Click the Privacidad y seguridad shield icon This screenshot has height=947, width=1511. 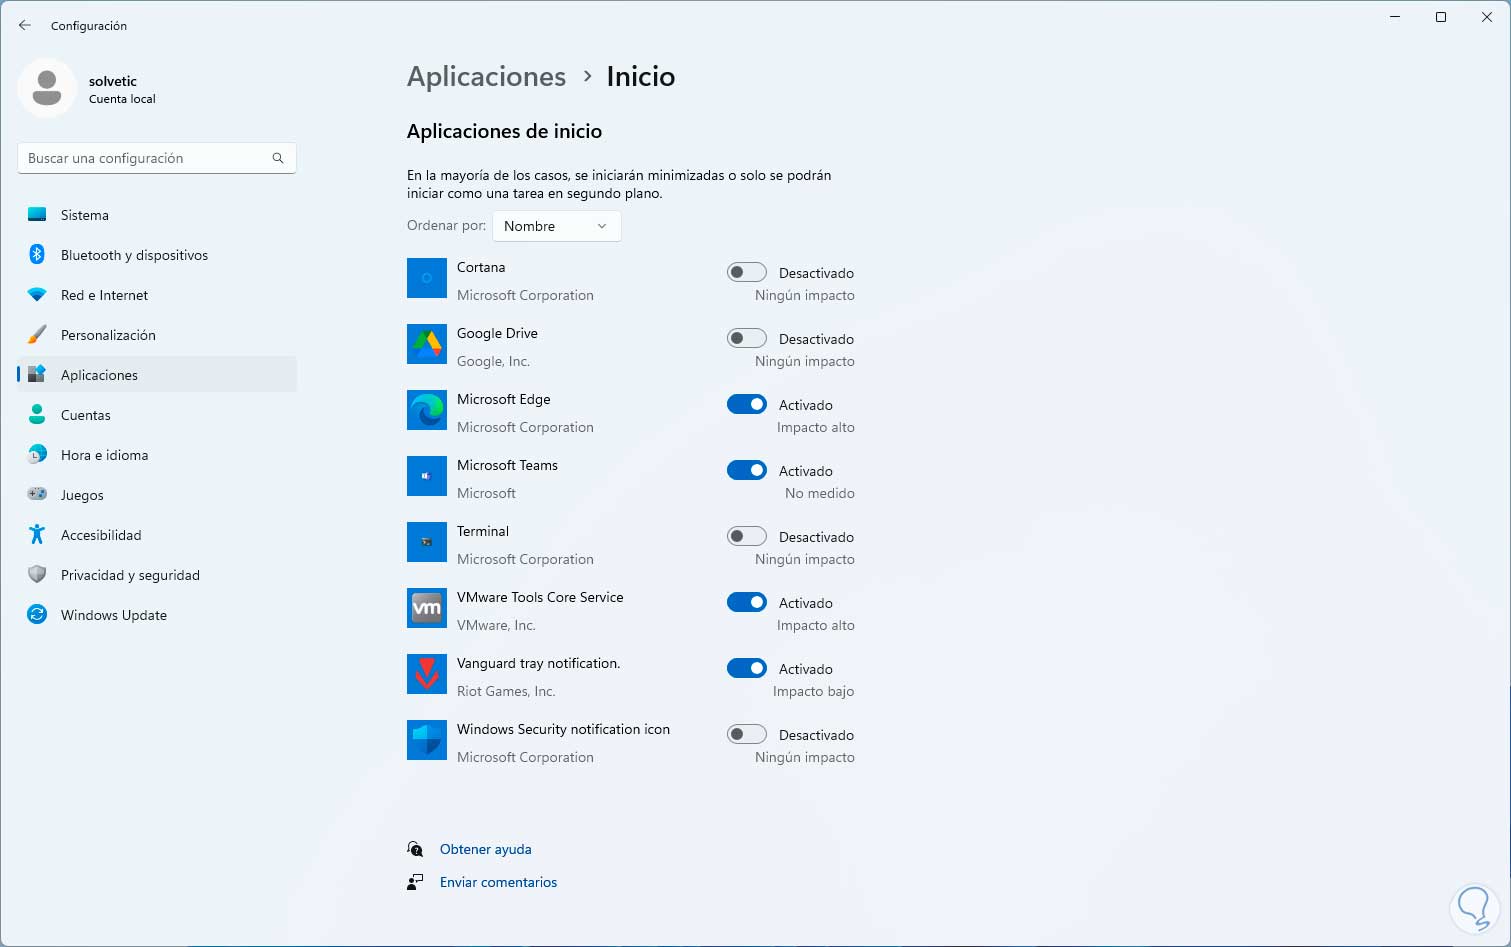point(37,575)
